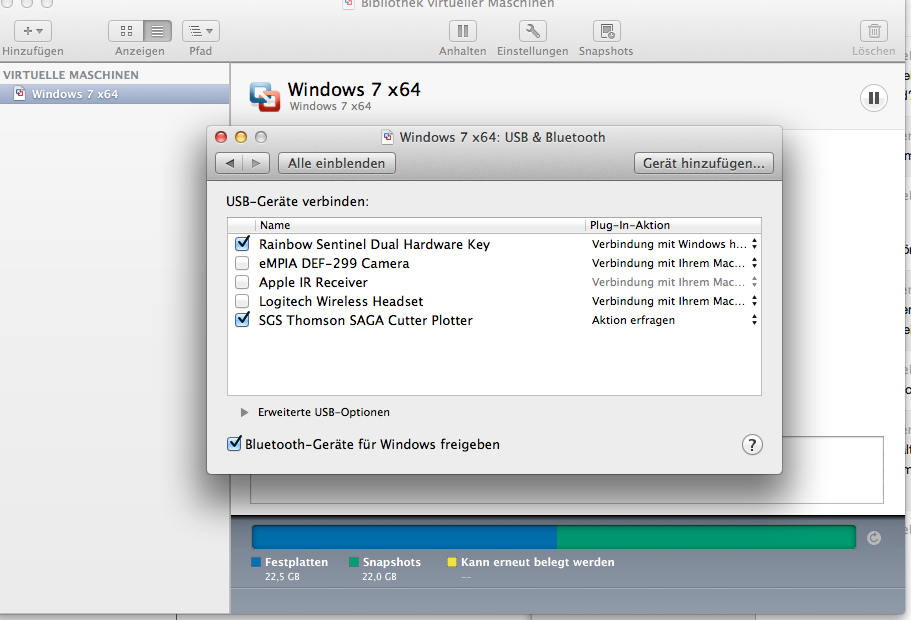Sort by the Plug-In-Aktion column header
911x620 pixels.
coord(673,225)
